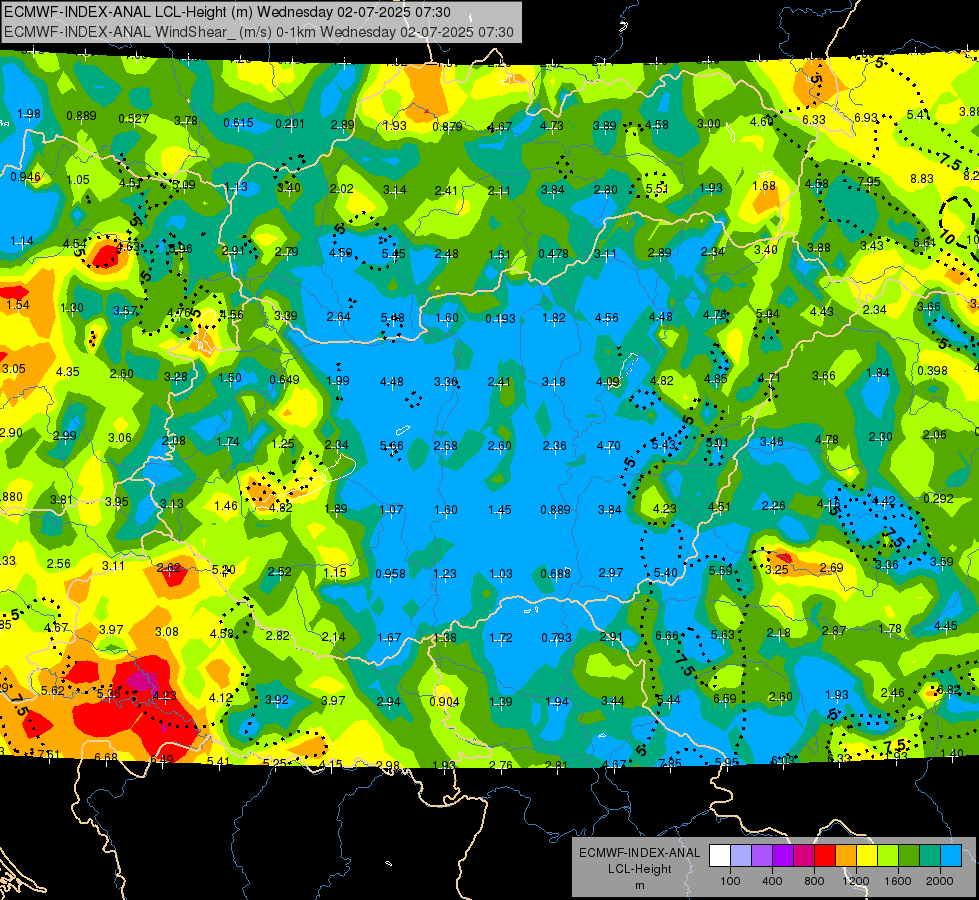
Task: Click the wind shear value 6.59
Action: [725, 698]
